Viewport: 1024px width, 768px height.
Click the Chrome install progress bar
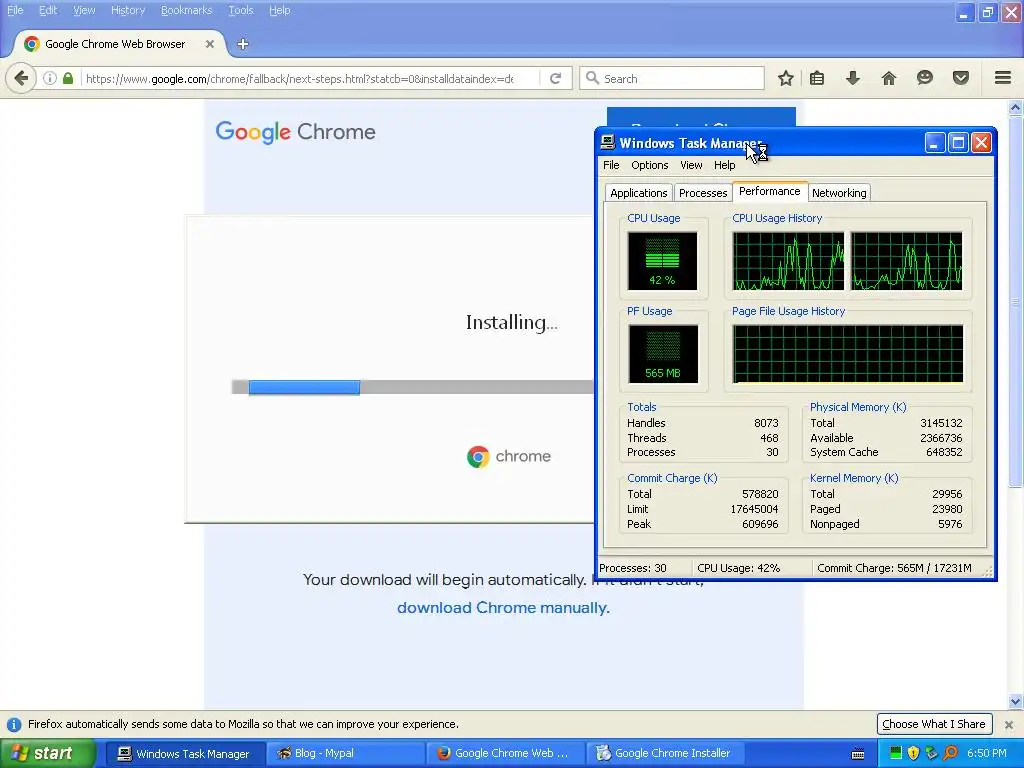413,387
